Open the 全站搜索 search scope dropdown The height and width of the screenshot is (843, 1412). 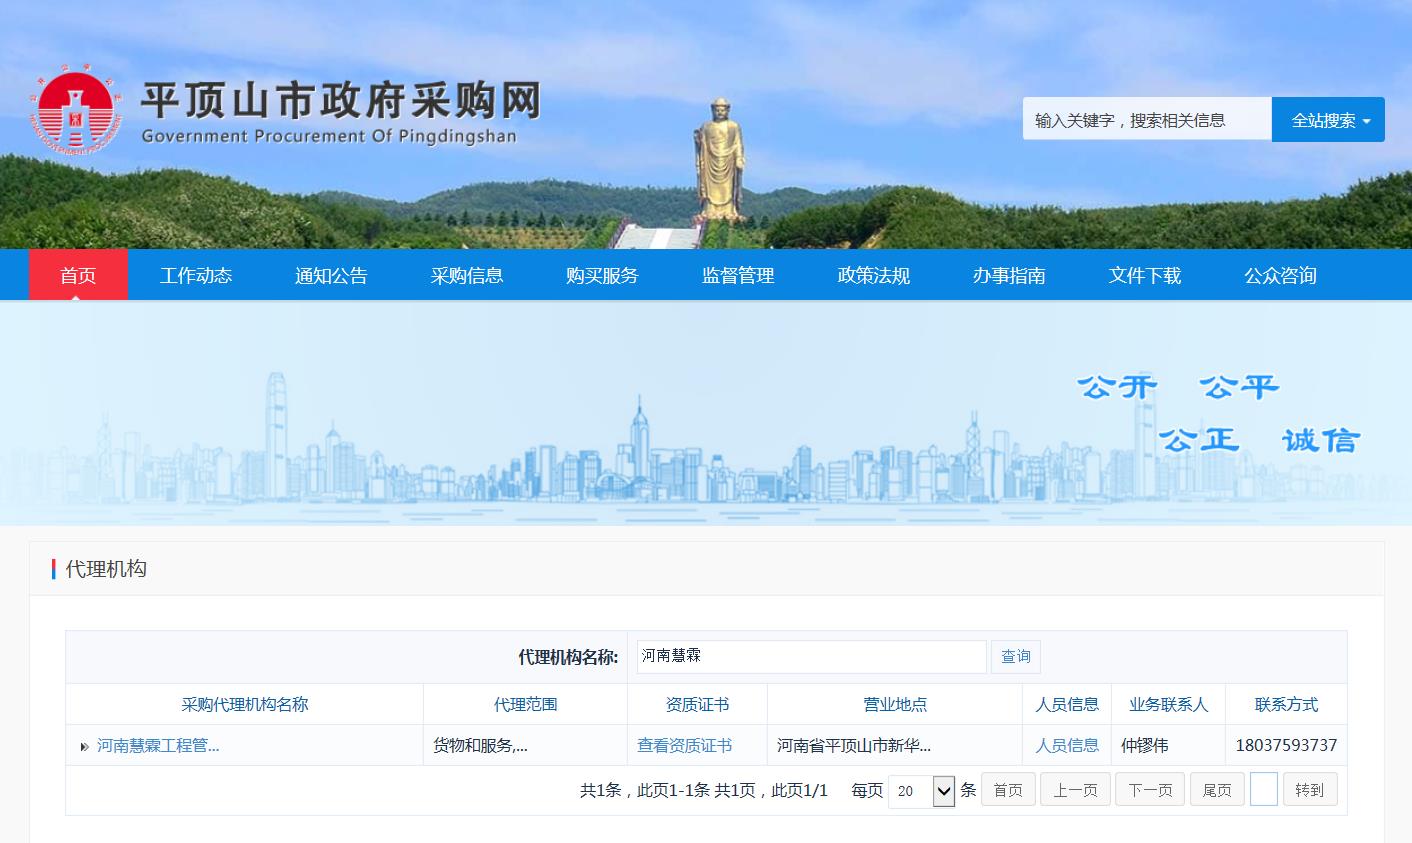click(x=1327, y=120)
